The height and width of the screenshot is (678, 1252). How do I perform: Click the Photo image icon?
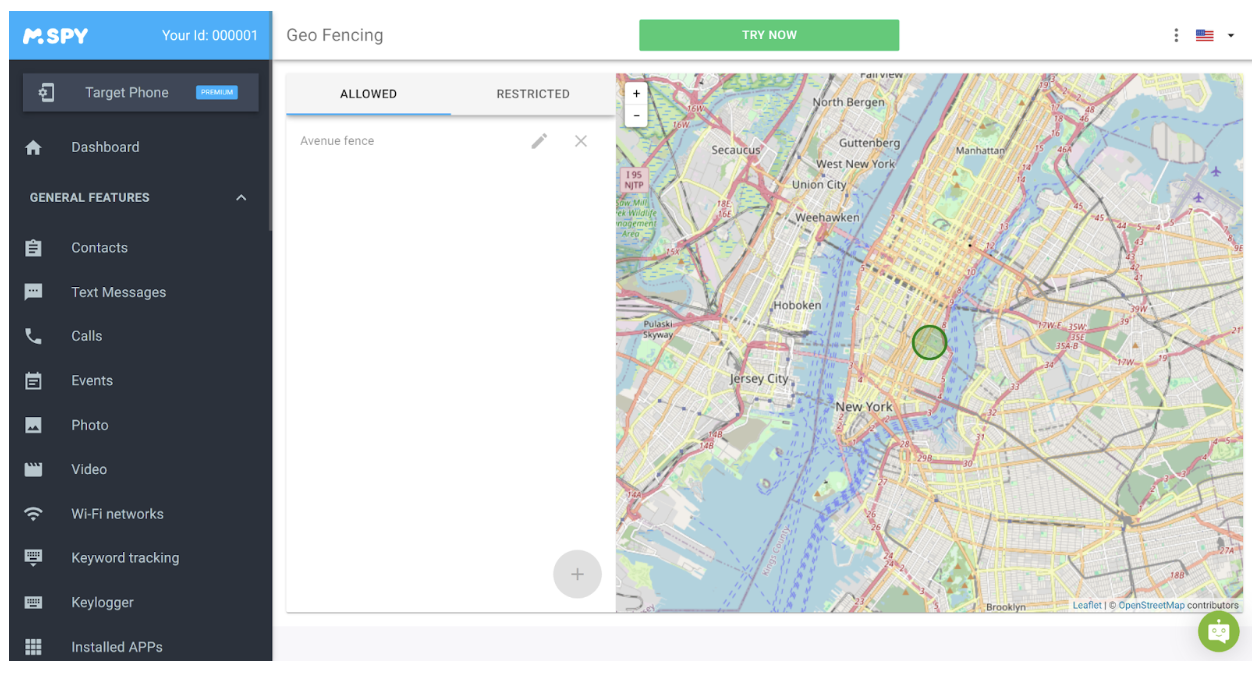click(33, 425)
